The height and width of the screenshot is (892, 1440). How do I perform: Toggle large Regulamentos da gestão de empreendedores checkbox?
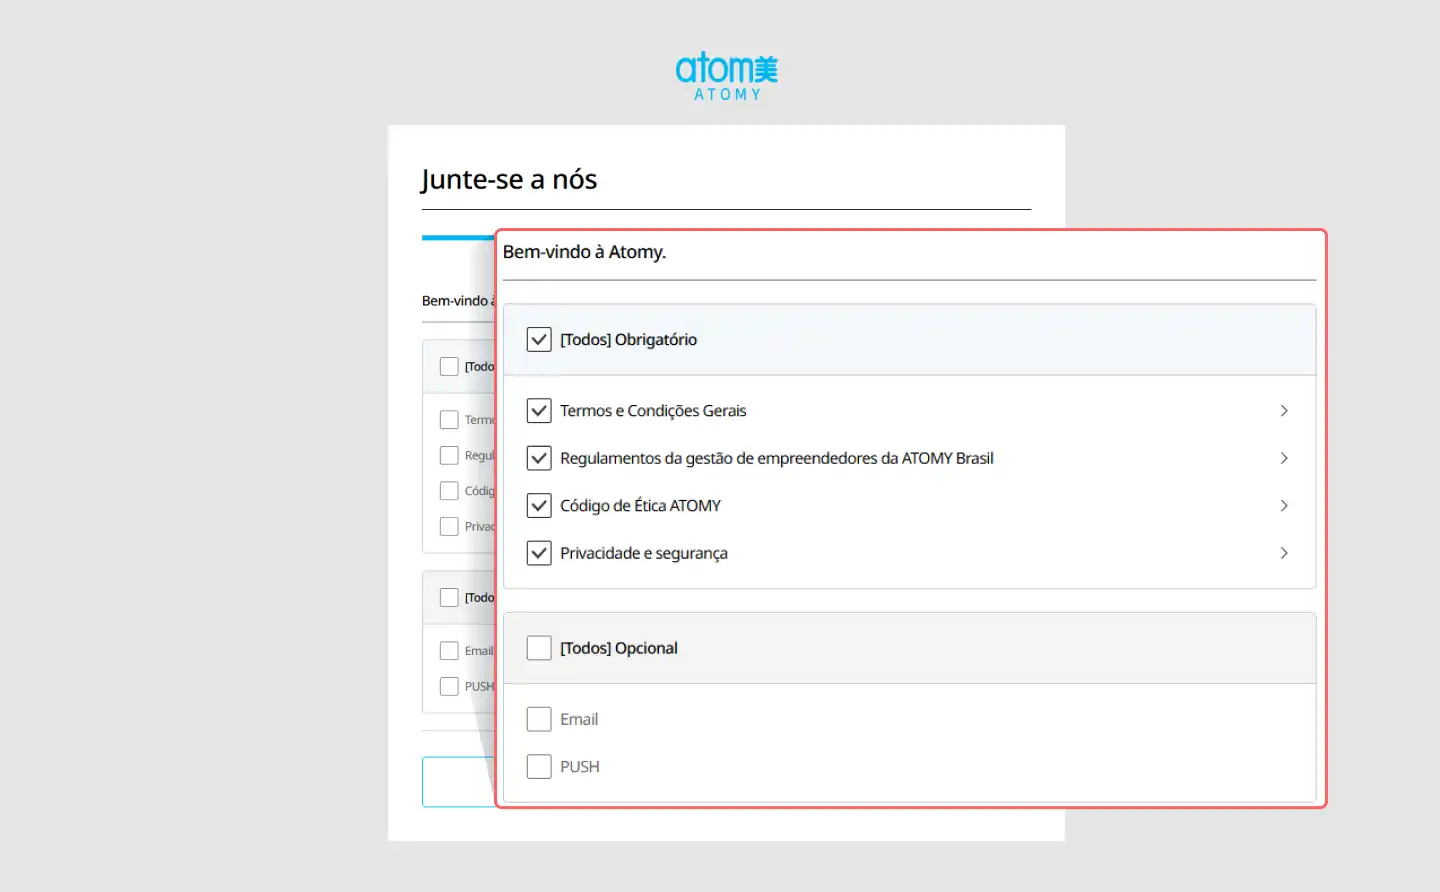539,458
